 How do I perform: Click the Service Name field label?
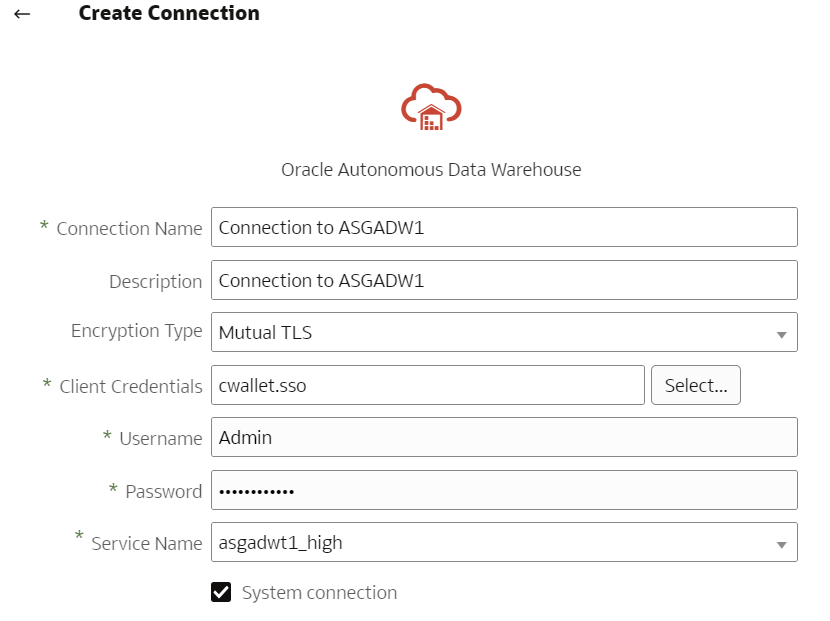point(146,544)
